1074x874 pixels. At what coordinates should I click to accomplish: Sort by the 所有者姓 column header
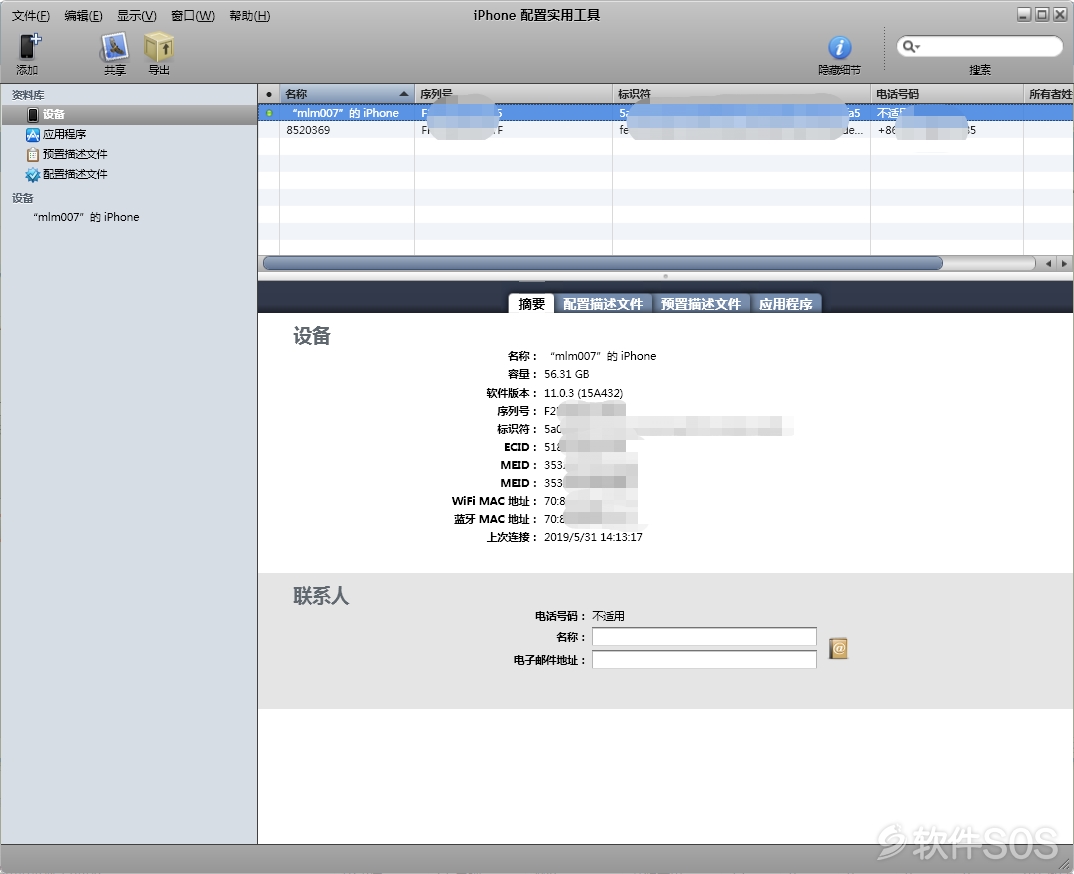point(1049,94)
